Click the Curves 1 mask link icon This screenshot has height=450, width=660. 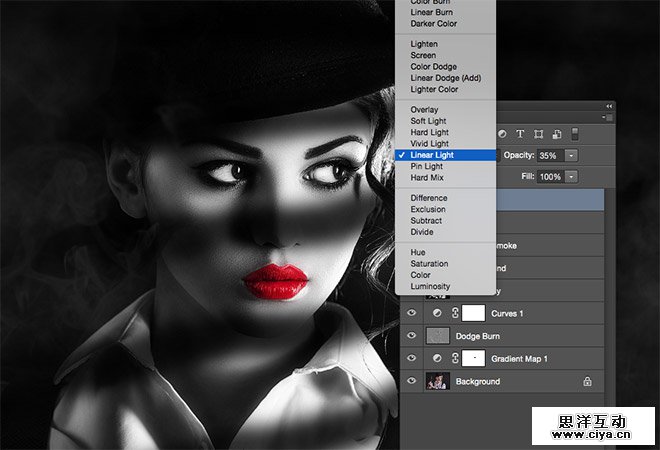456,313
